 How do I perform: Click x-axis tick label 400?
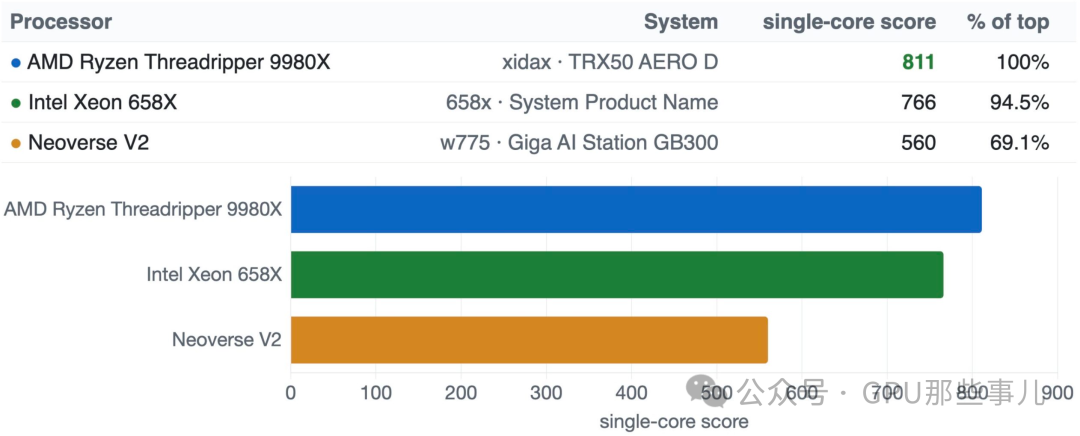point(631,394)
